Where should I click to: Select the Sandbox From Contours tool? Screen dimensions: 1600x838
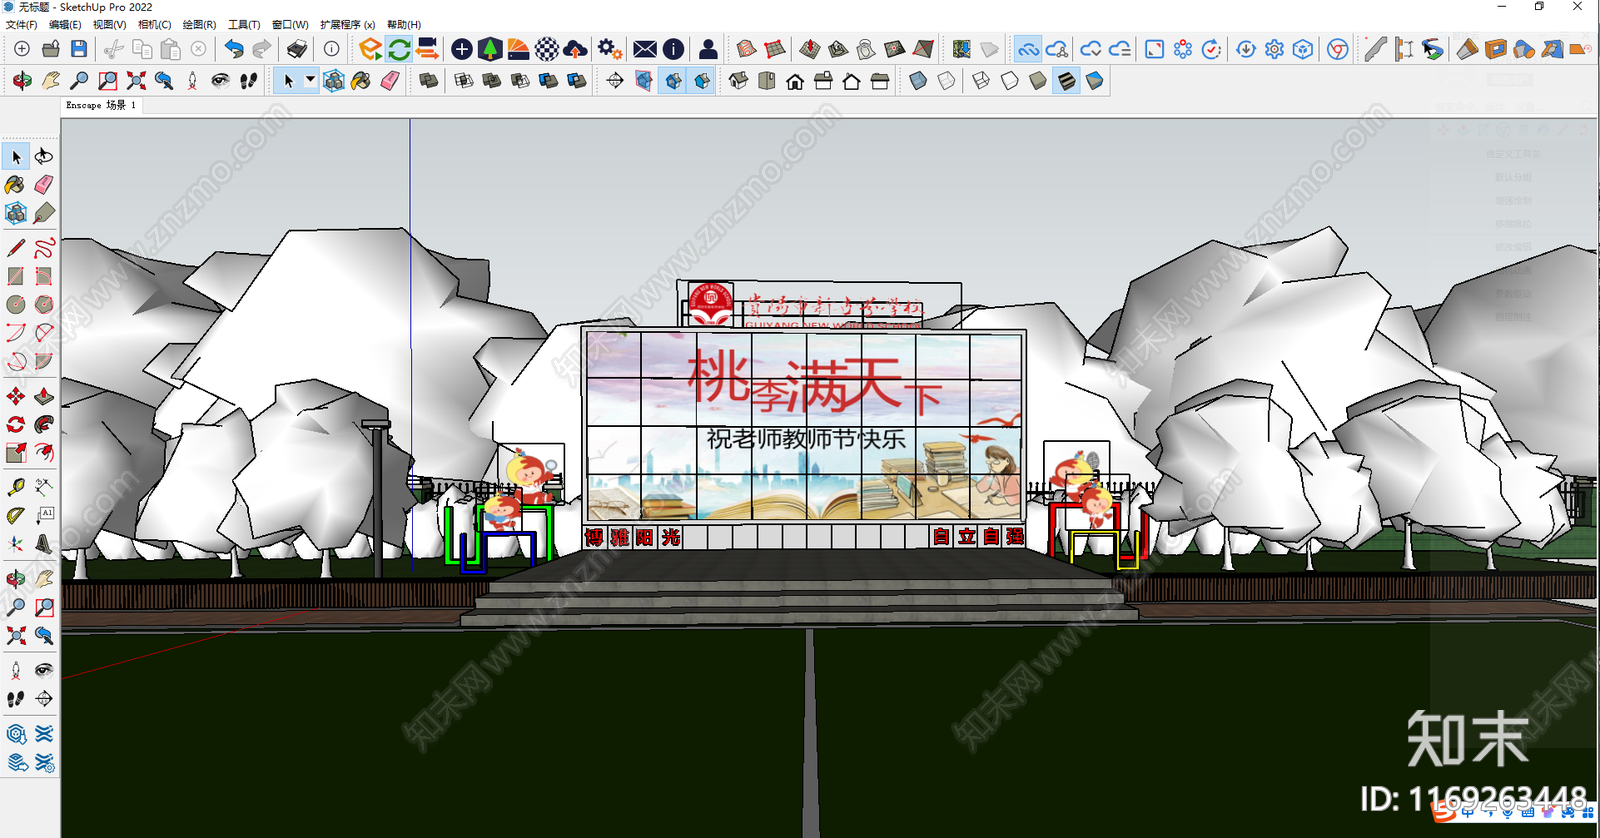click(x=746, y=49)
